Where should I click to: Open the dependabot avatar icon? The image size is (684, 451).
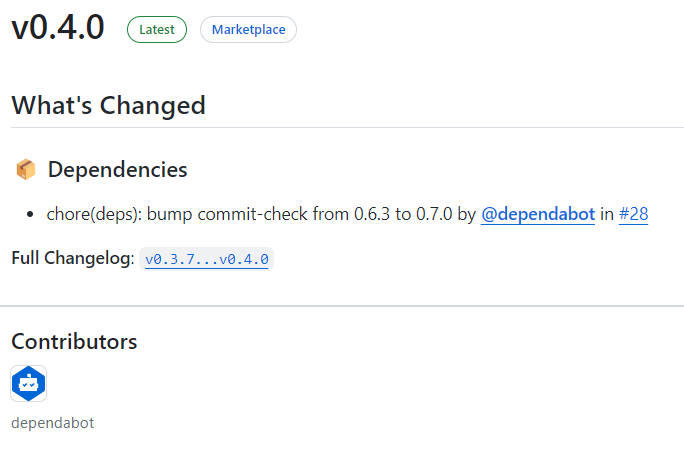point(28,384)
